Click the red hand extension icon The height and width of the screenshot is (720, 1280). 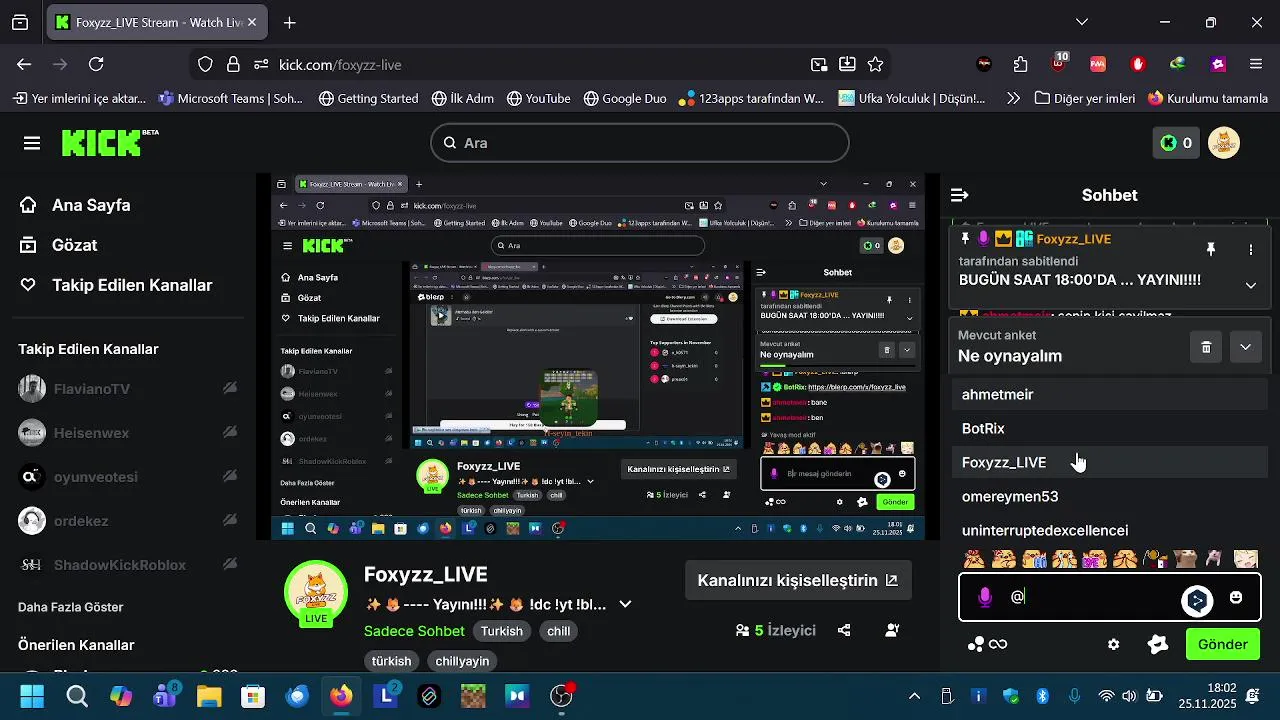pos(1137,64)
